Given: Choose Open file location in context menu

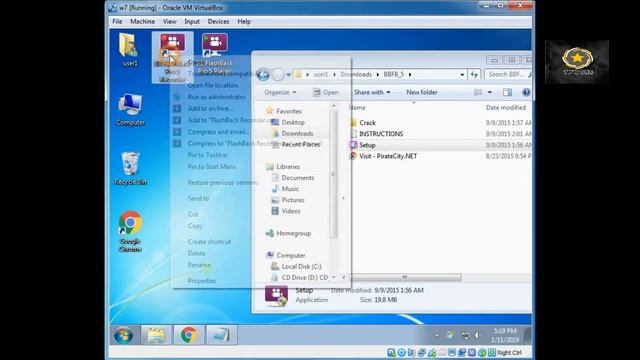Looking at the screenshot, I should click(213, 85).
